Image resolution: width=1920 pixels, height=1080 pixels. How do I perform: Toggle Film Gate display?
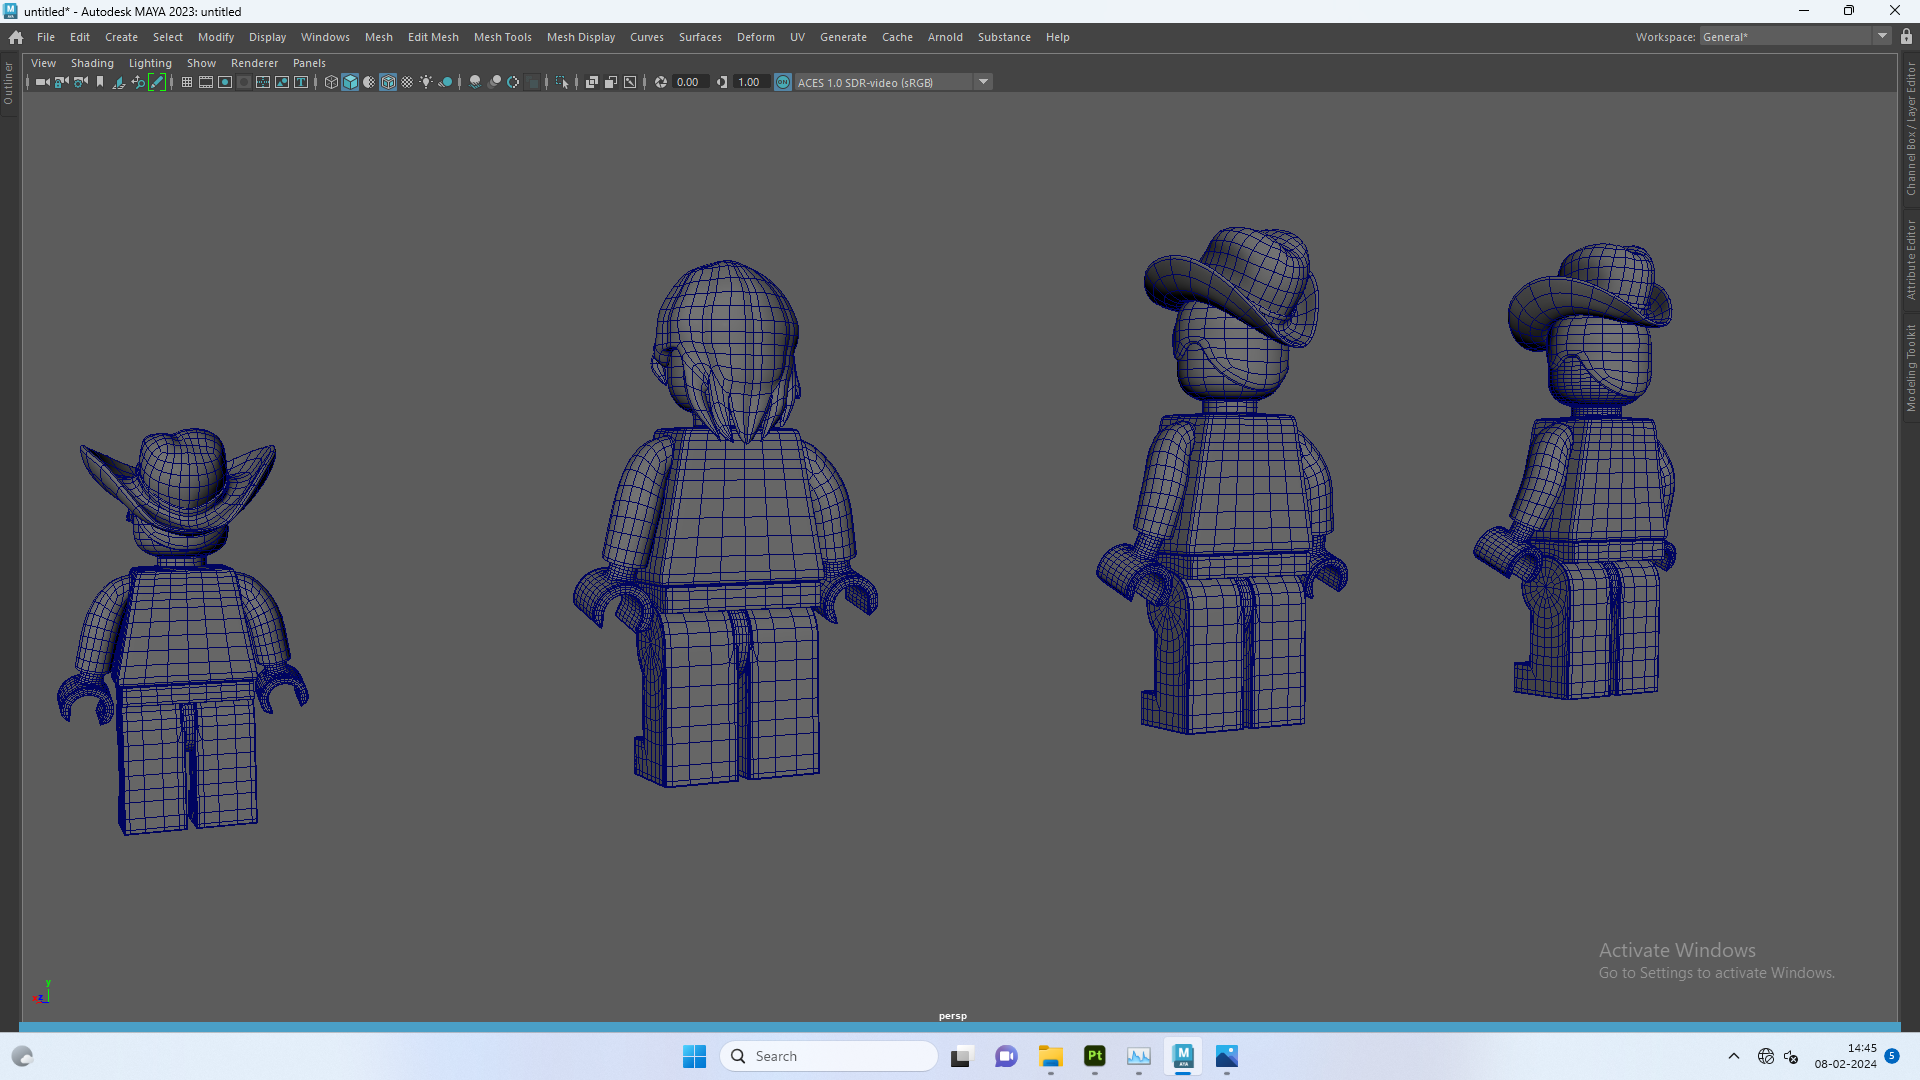click(206, 82)
